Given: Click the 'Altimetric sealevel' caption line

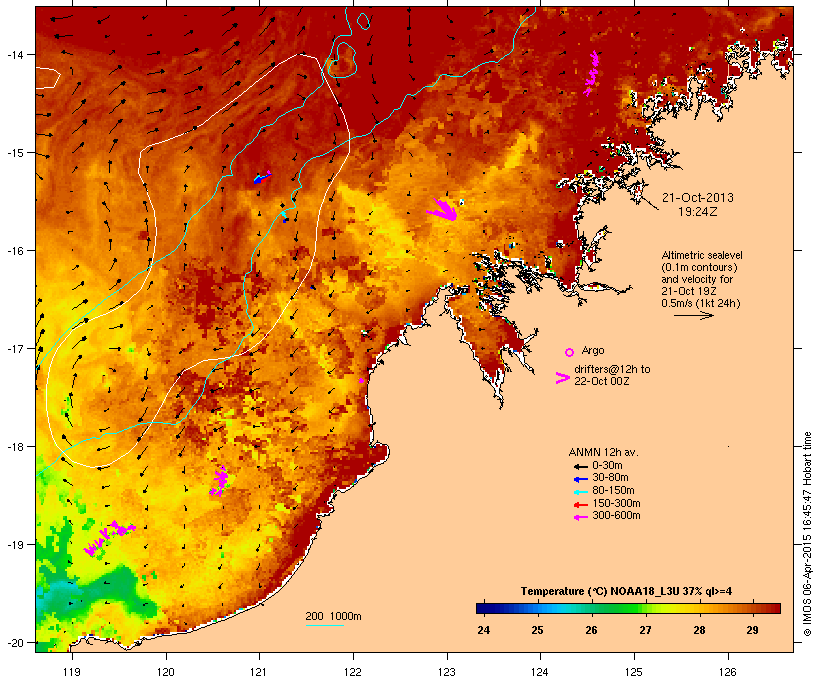Looking at the screenshot, I should point(702,255).
